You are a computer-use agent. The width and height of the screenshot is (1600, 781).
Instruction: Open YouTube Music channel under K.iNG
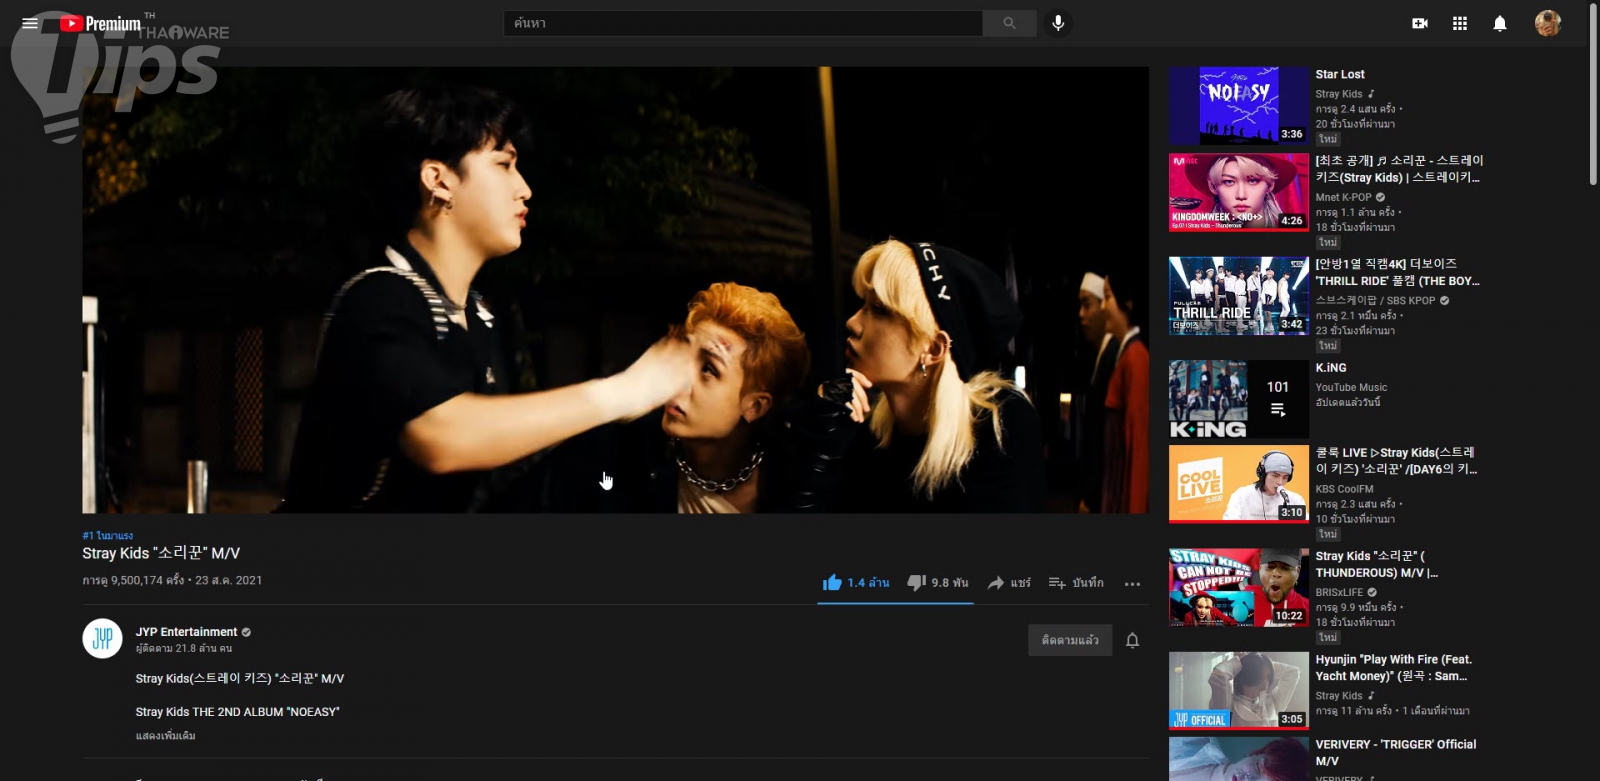pyautogui.click(x=1351, y=387)
